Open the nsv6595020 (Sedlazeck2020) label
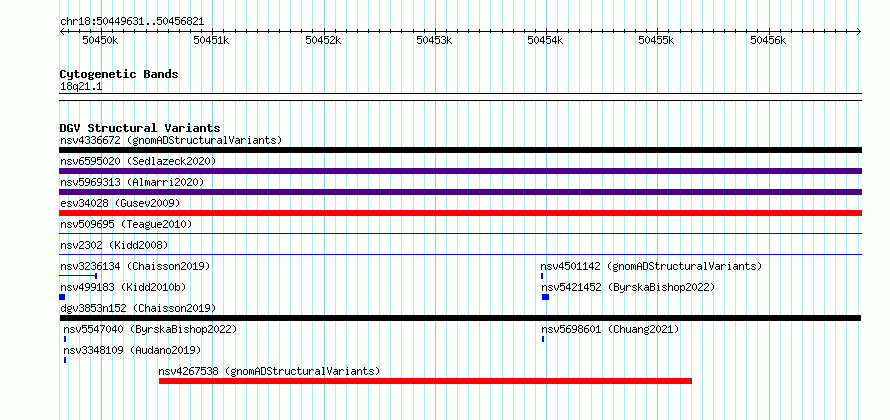The height and width of the screenshot is (420, 890). (x=138, y=161)
